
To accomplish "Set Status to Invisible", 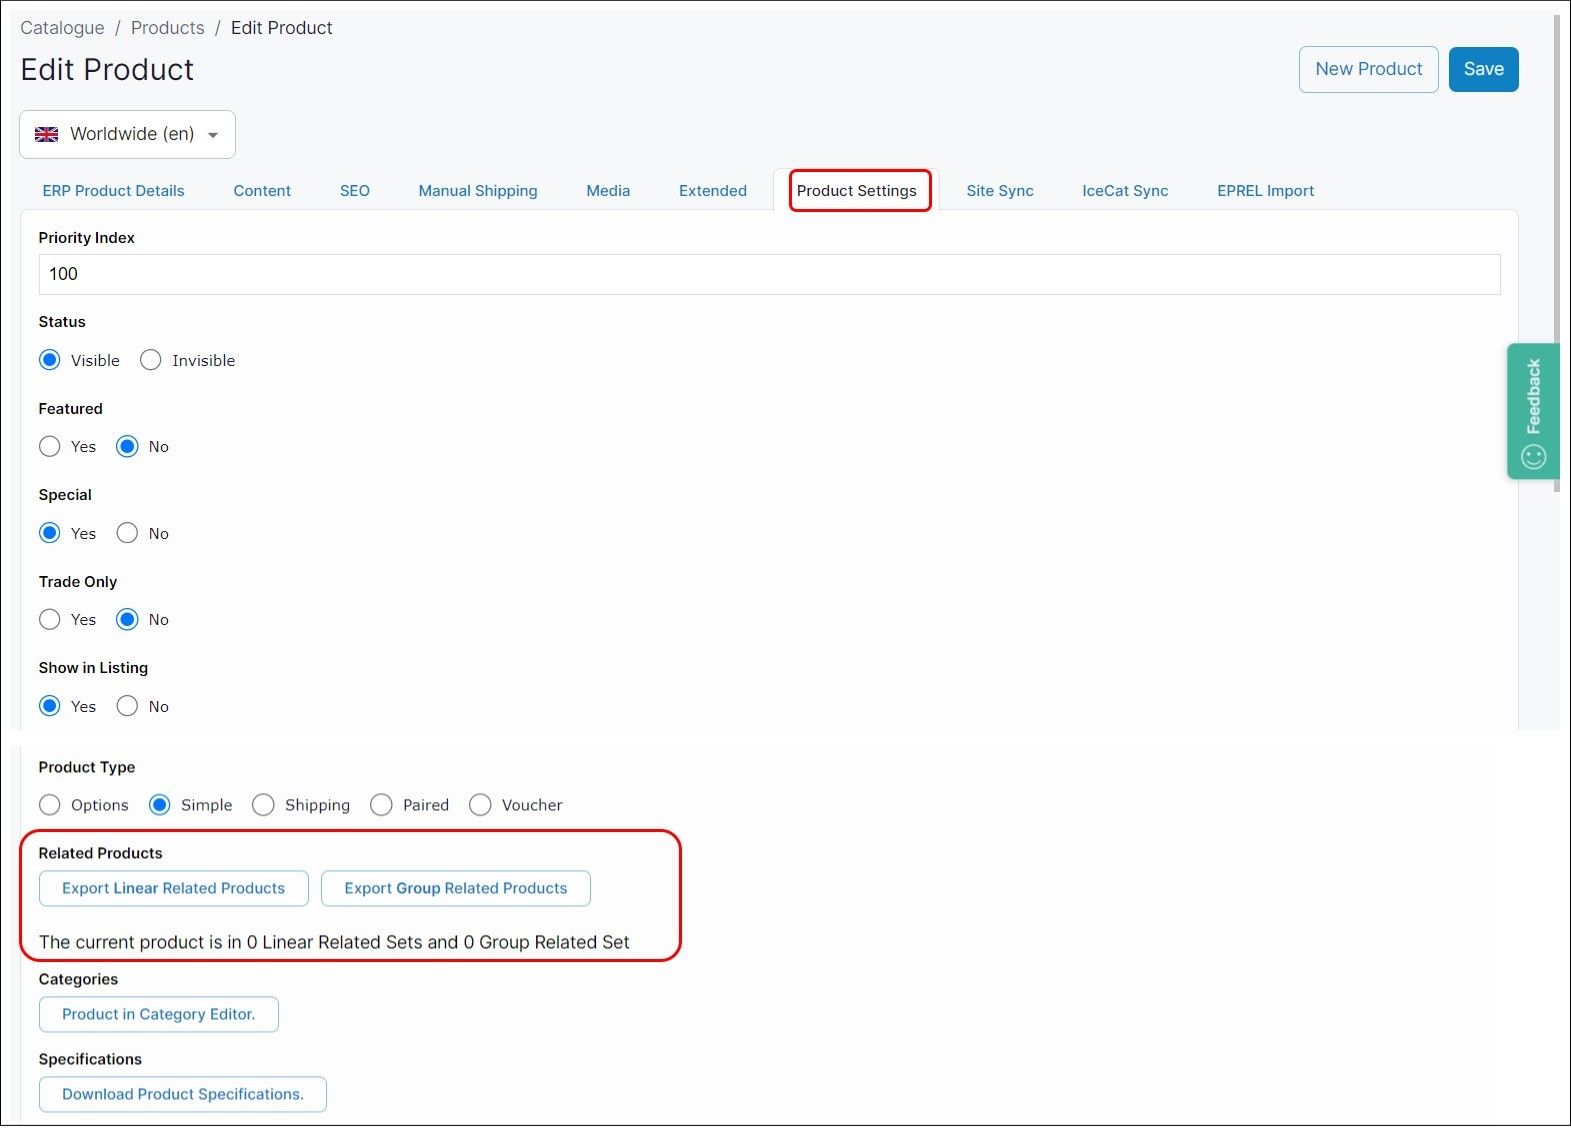I will coord(151,360).
